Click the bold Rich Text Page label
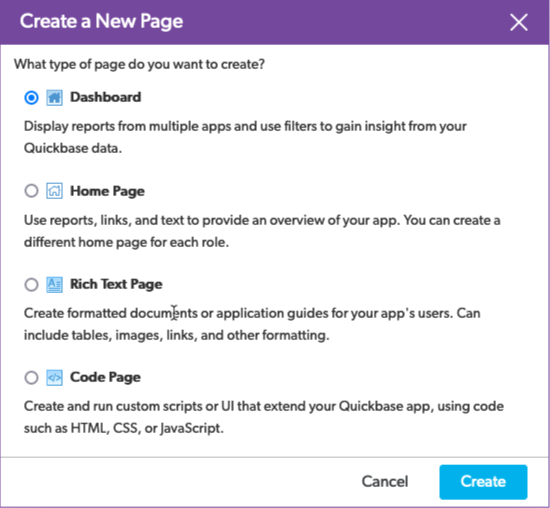Image resolution: width=550 pixels, height=508 pixels. point(116,284)
